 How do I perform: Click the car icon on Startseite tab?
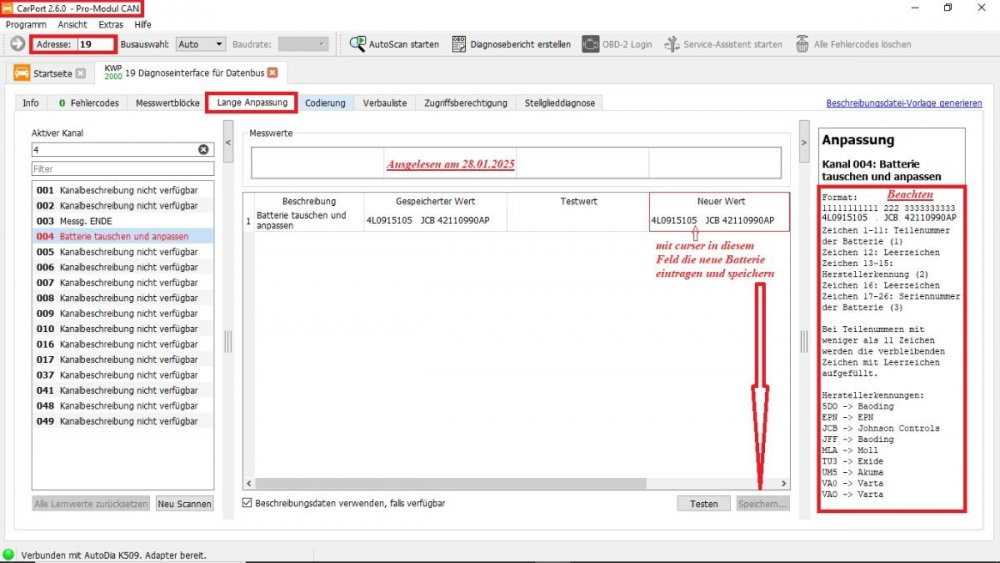(x=22, y=73)
